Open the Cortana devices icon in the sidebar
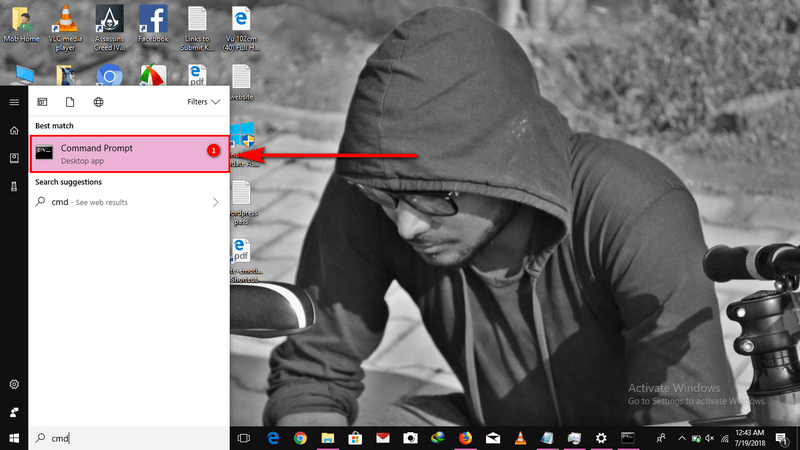 click(14, 187)
